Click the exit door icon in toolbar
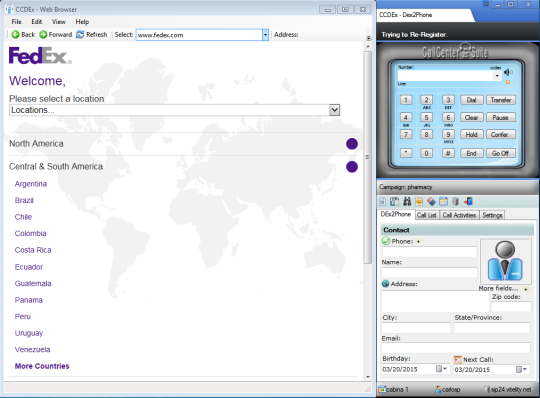This screenshot has height=398, width=540. click(x=468, y=201)
